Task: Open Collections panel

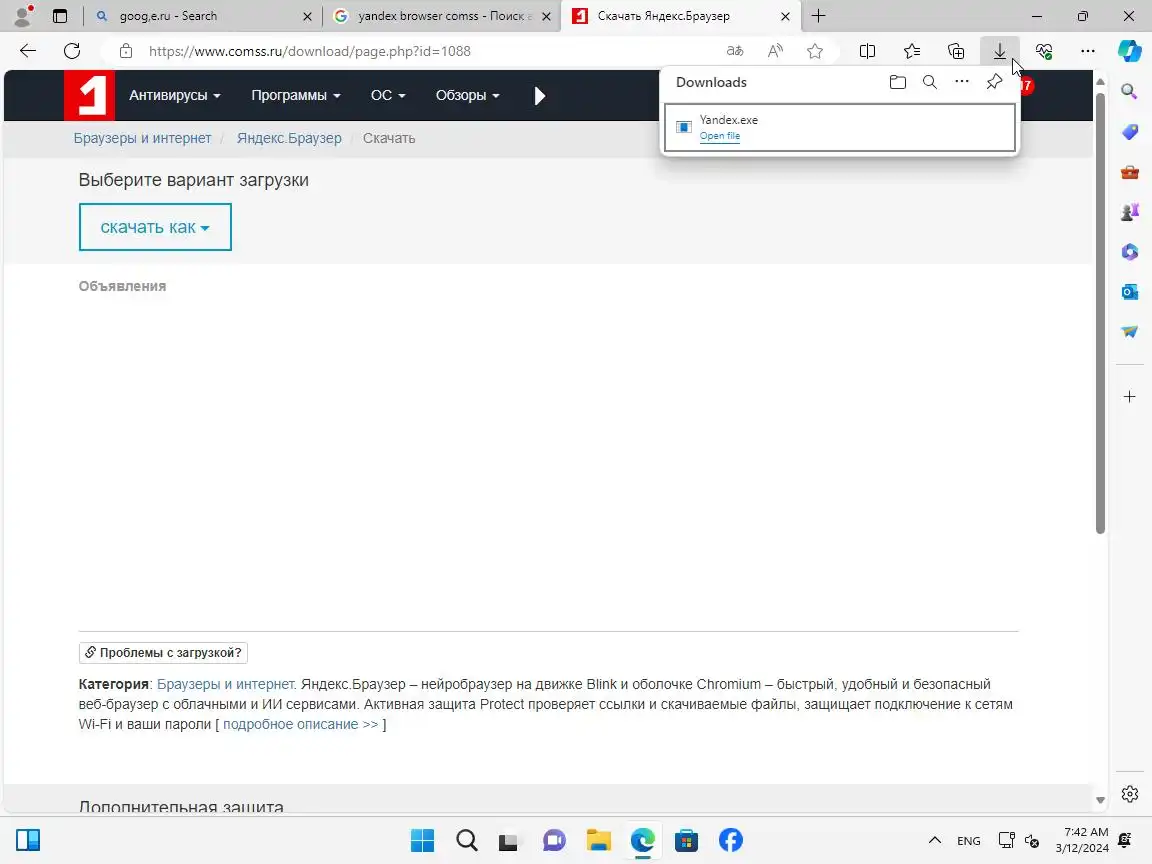Action: (956, 51)
